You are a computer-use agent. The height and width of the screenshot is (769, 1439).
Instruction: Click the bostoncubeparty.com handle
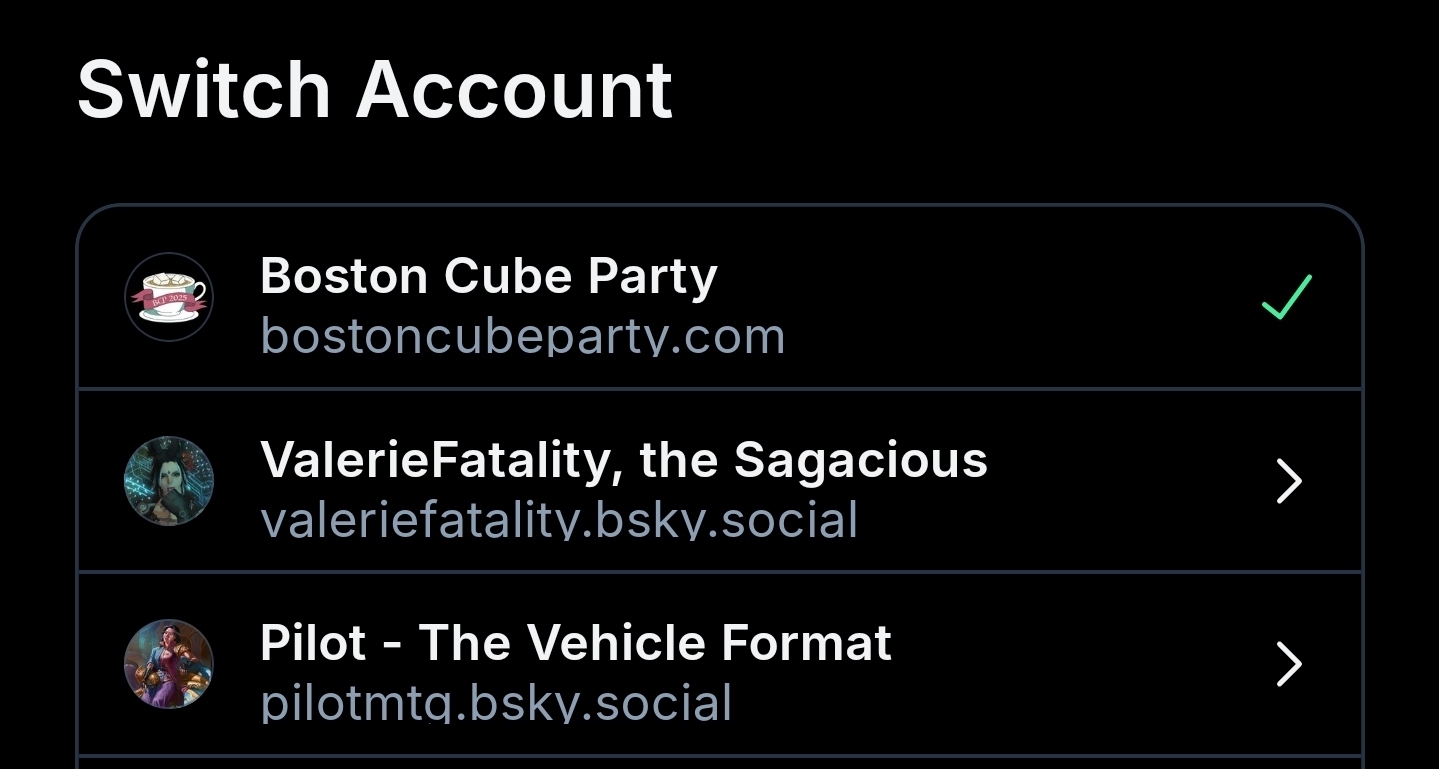[x=522, y=337]
